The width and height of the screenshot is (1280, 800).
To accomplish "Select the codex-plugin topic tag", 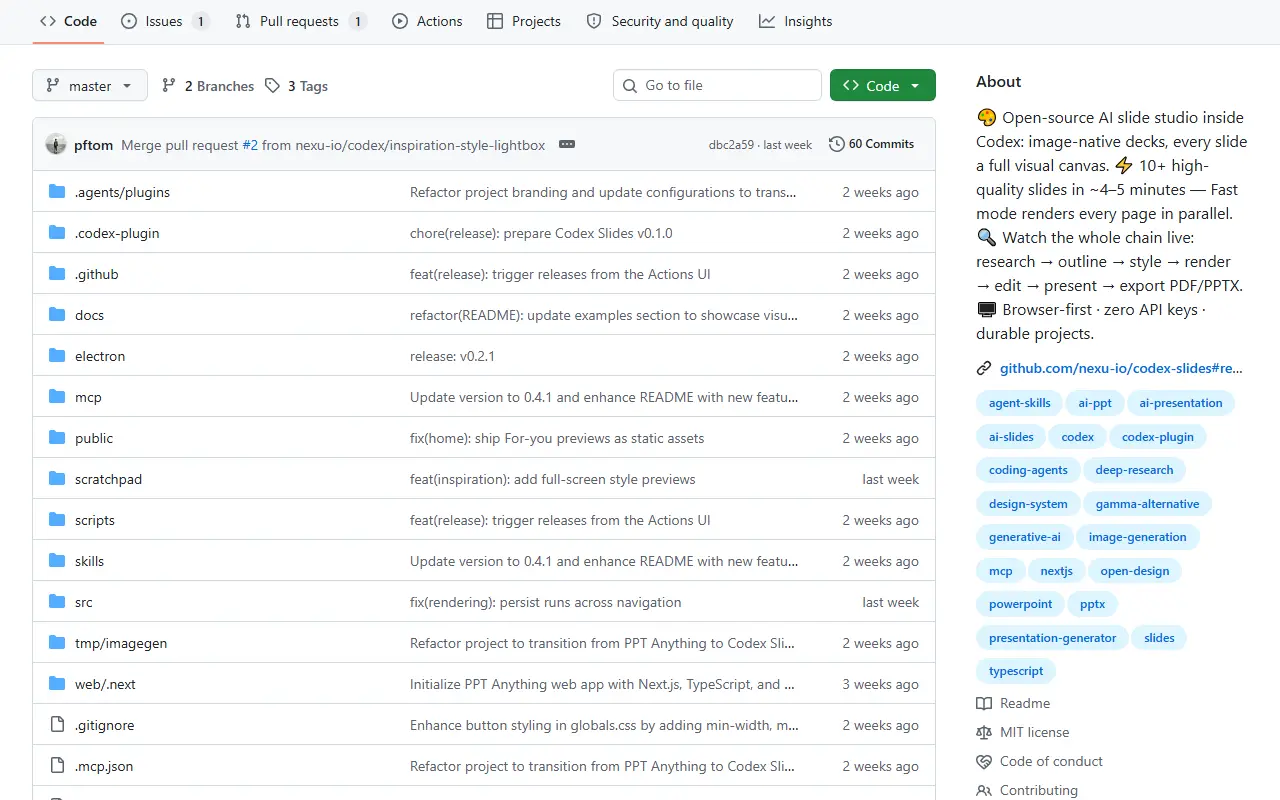I will [x=1158, y=437].
